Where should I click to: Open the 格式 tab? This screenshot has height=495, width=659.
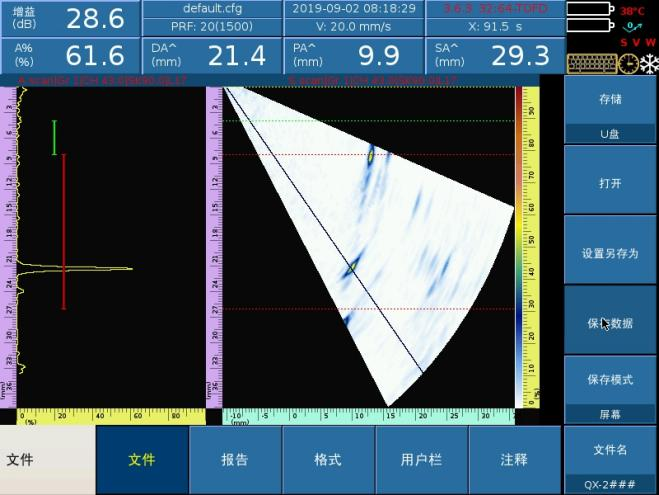pyautogui.click(x=328, y=460)
